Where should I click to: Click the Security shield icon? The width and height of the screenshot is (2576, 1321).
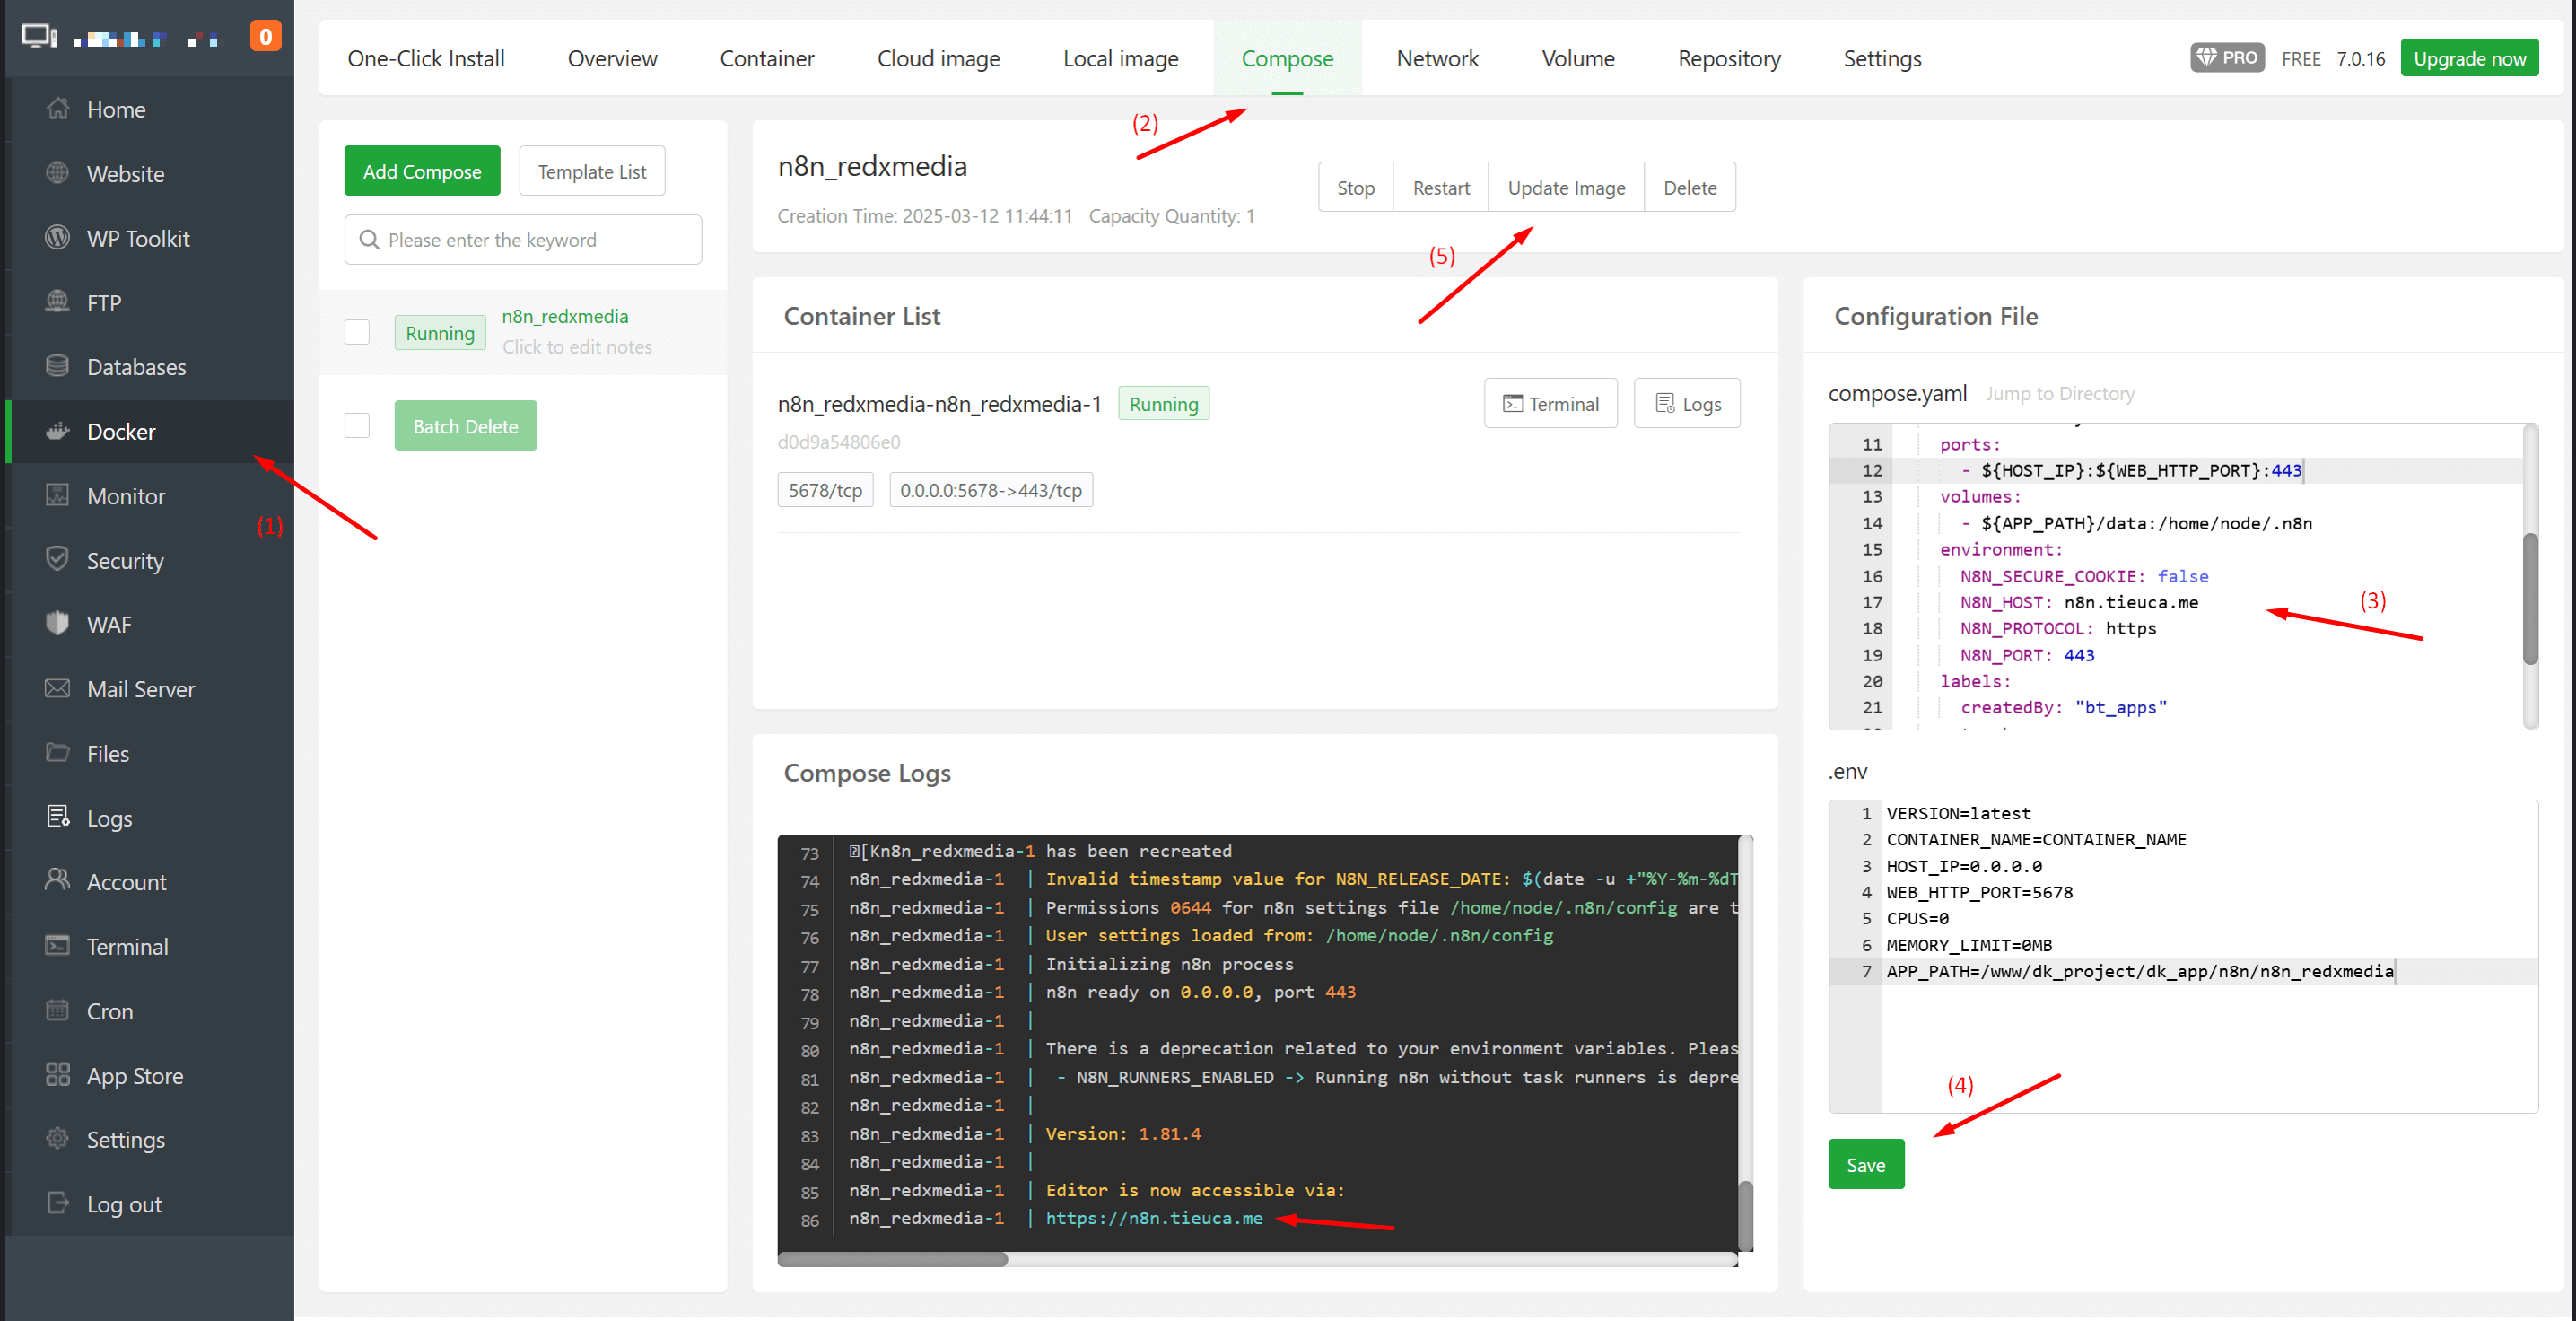(x=58, y=560)
